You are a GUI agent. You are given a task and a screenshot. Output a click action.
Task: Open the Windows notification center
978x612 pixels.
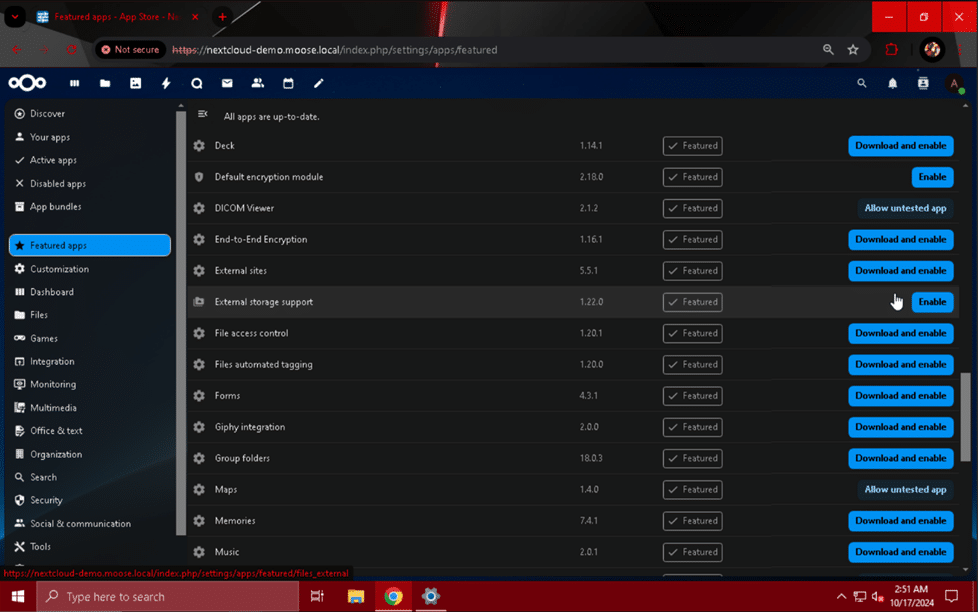pyautogui.click(x=952, y=597)
